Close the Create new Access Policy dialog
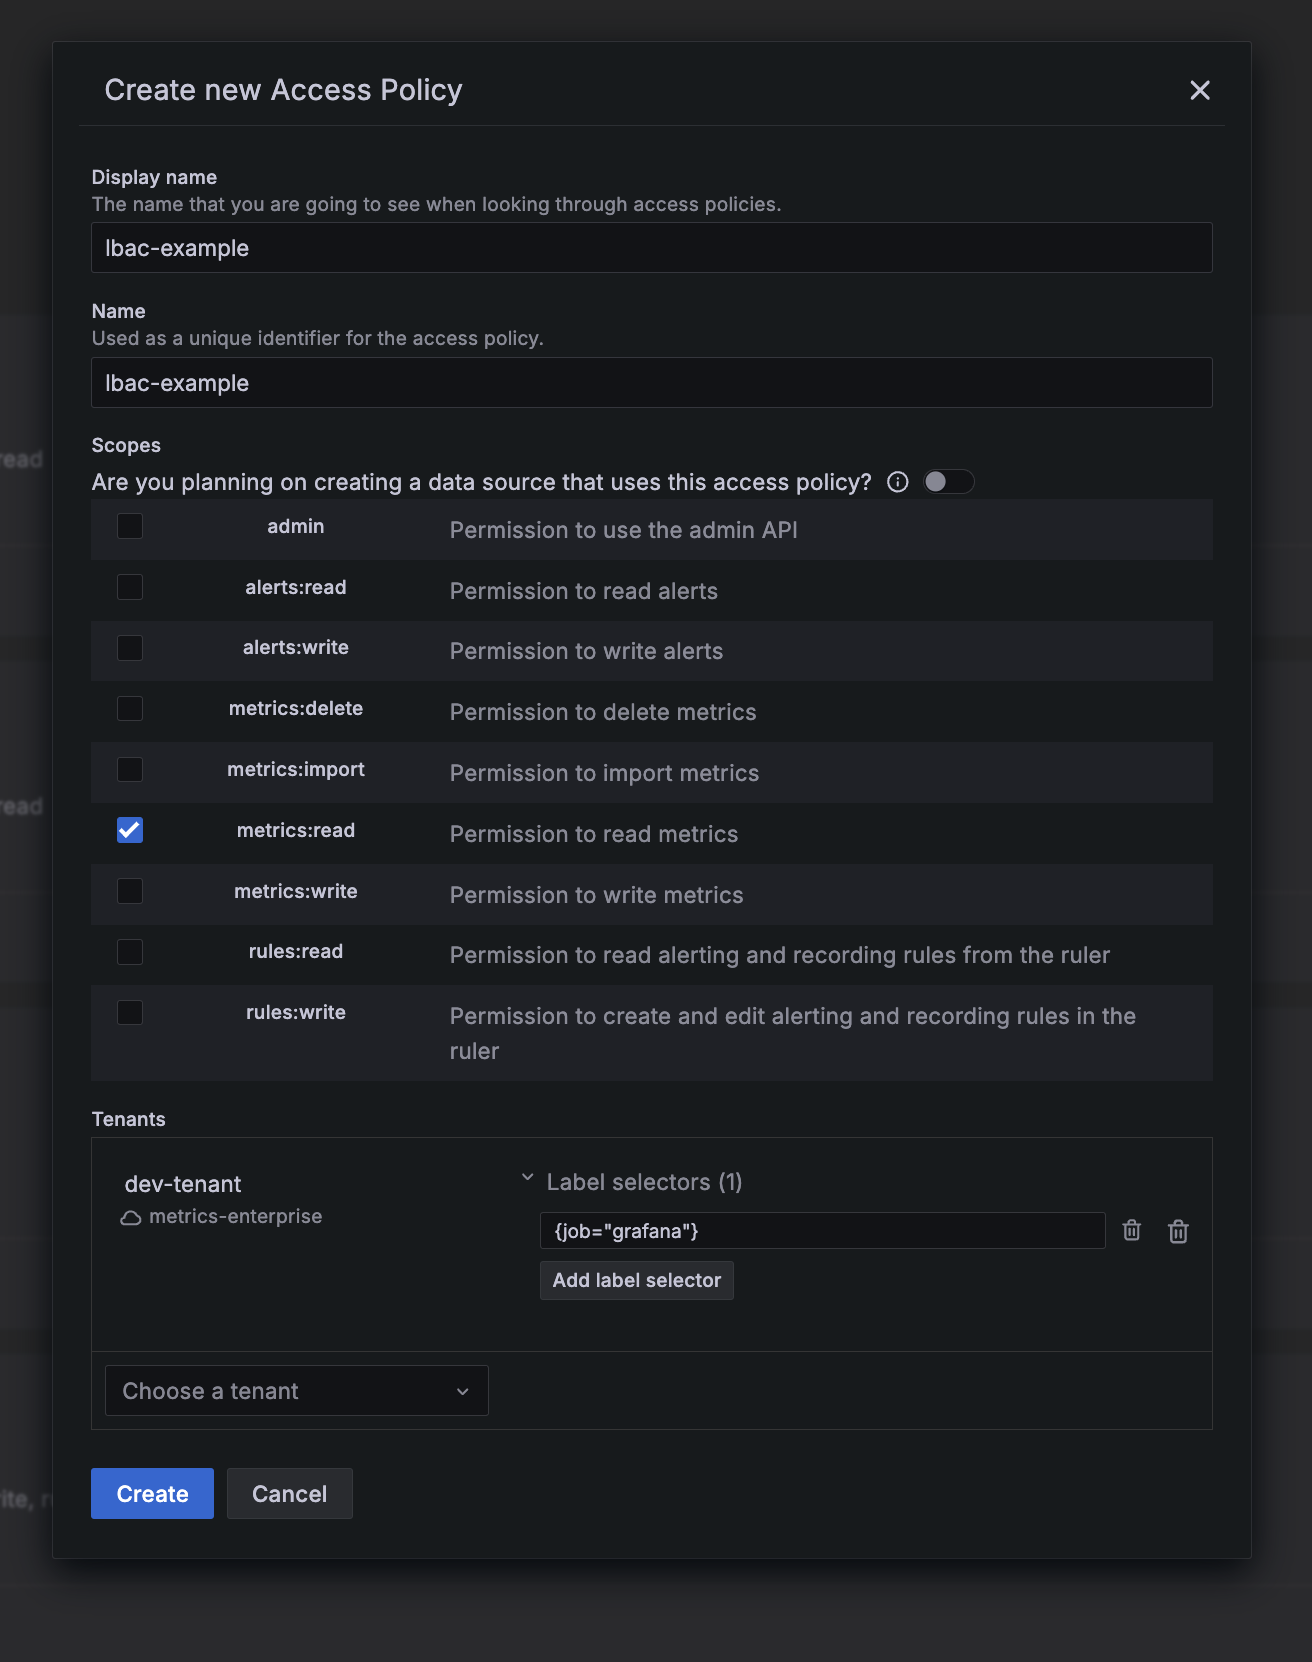Viewport: 1312px width, 1662px height. click(1200, 90)
